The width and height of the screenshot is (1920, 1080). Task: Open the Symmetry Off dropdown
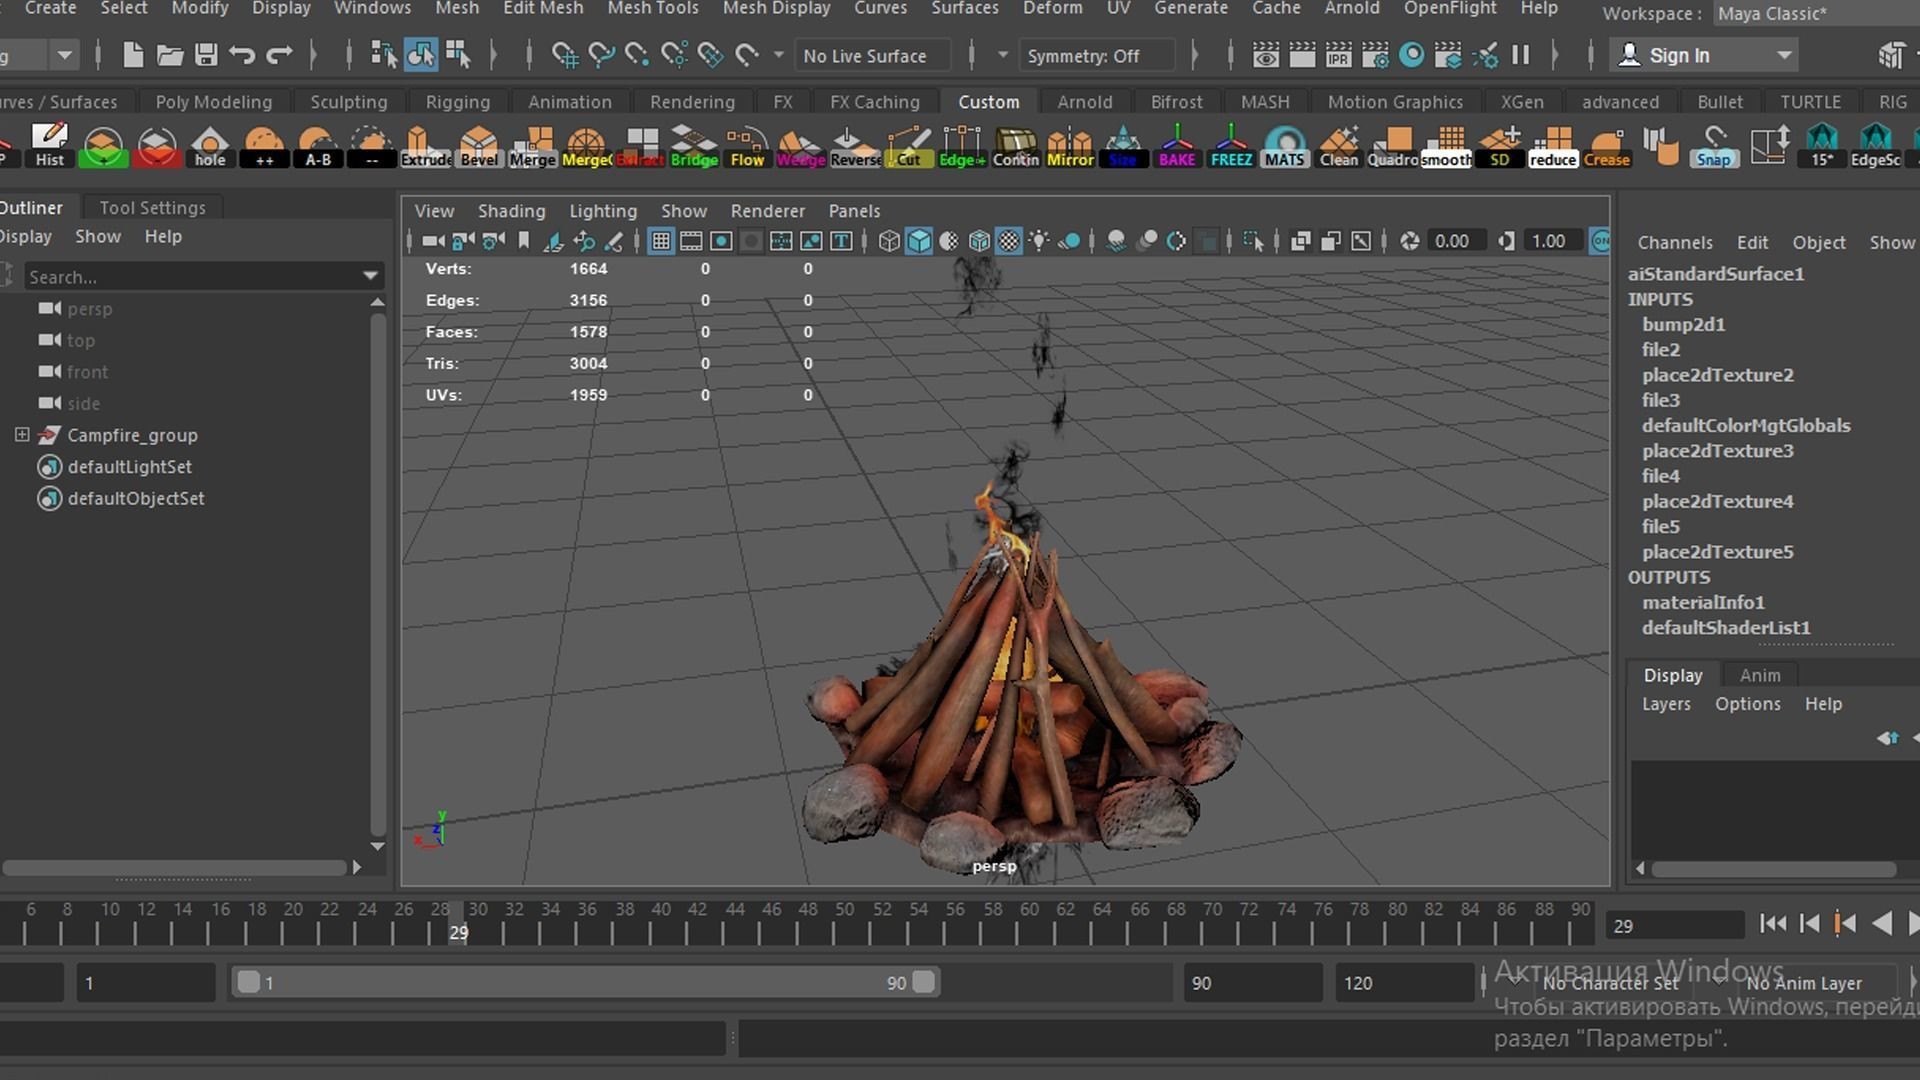click(x=1097, y=56)
